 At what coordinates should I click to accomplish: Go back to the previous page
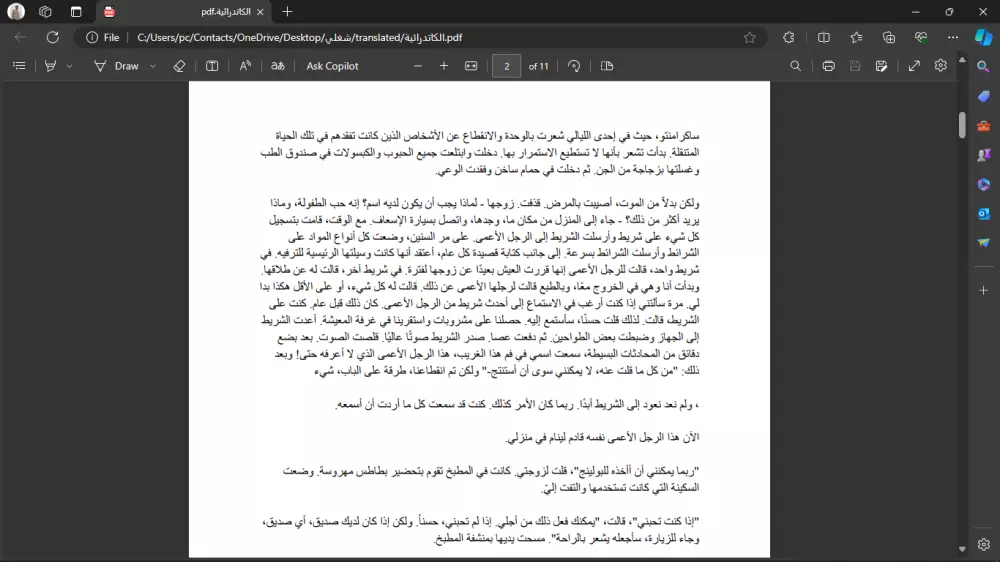(x=20, y=38)
